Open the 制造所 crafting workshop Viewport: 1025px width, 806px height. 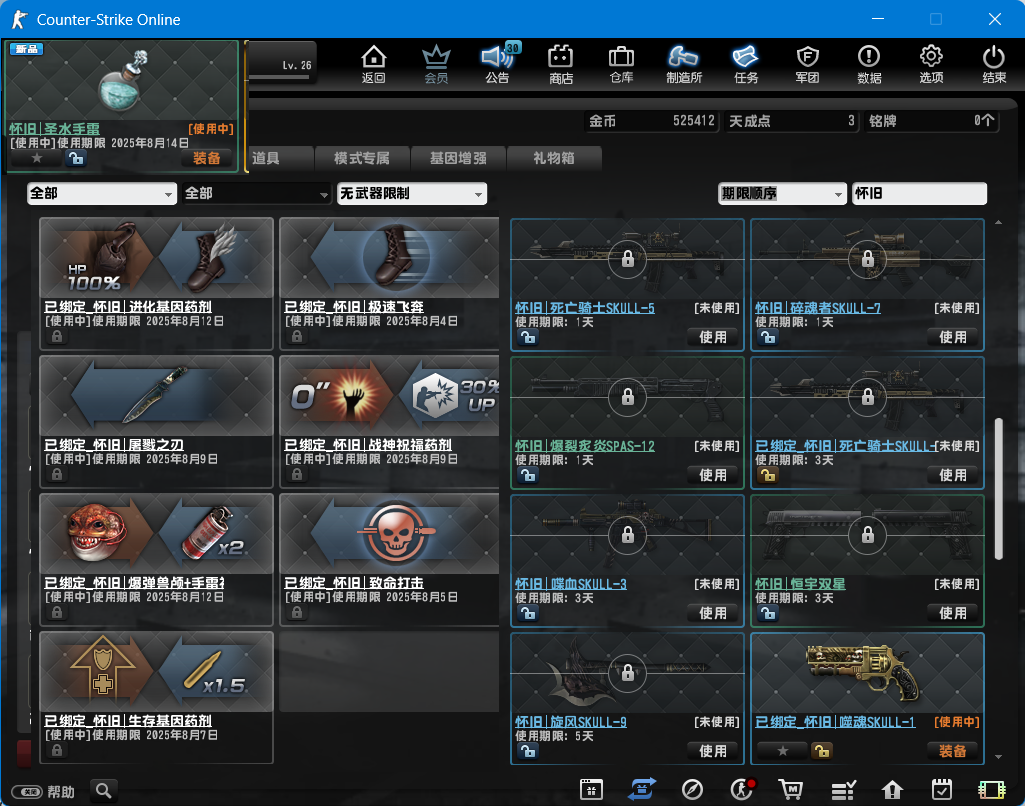pyautogui.click(x=684, y=64)
